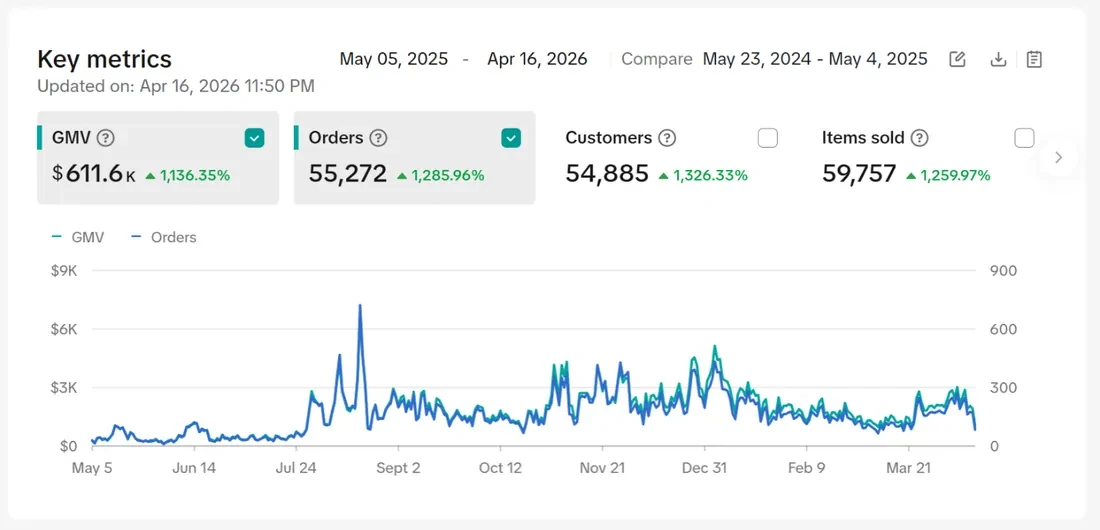Image resolution: width=1100 pixels, height=530 pixels.
Task: Uncheck the GMV metric checkbox
Action: point(255,138)
